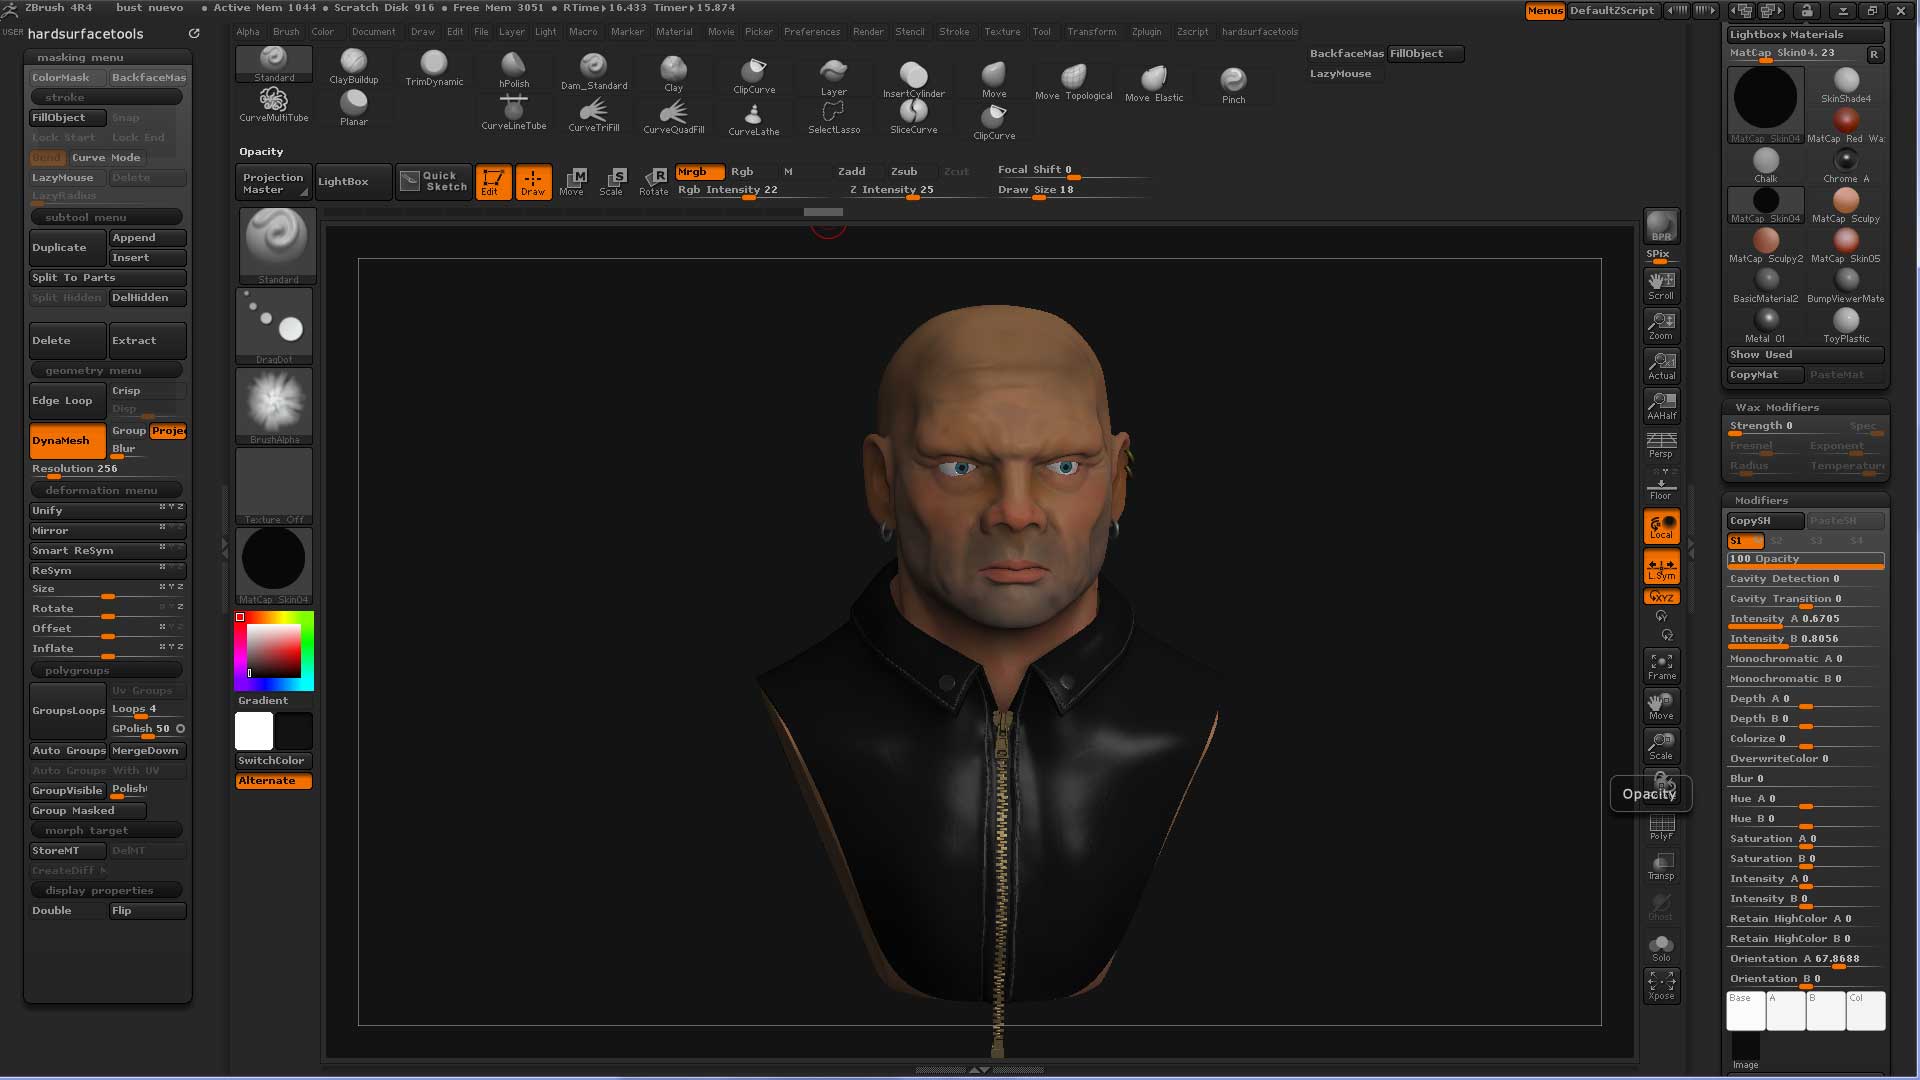Expand the subtool menu section
This screenshot has width=1920, height=1080.
click(x=106, y=217)
